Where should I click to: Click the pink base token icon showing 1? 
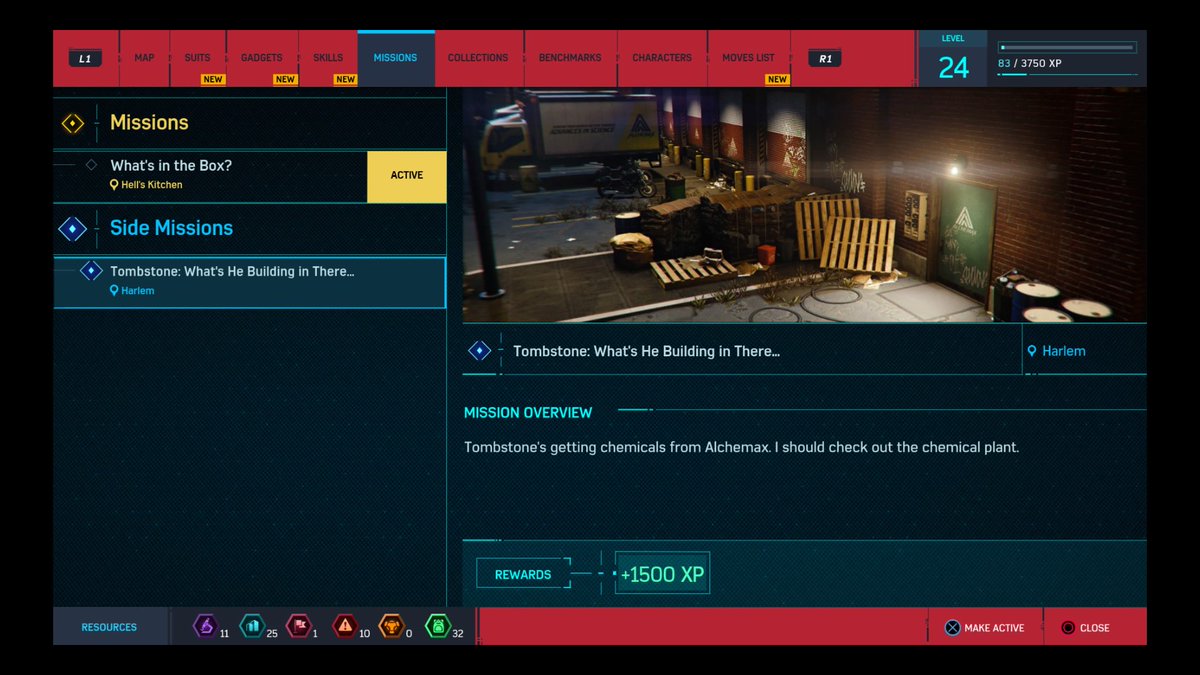(x=298, y=626)
